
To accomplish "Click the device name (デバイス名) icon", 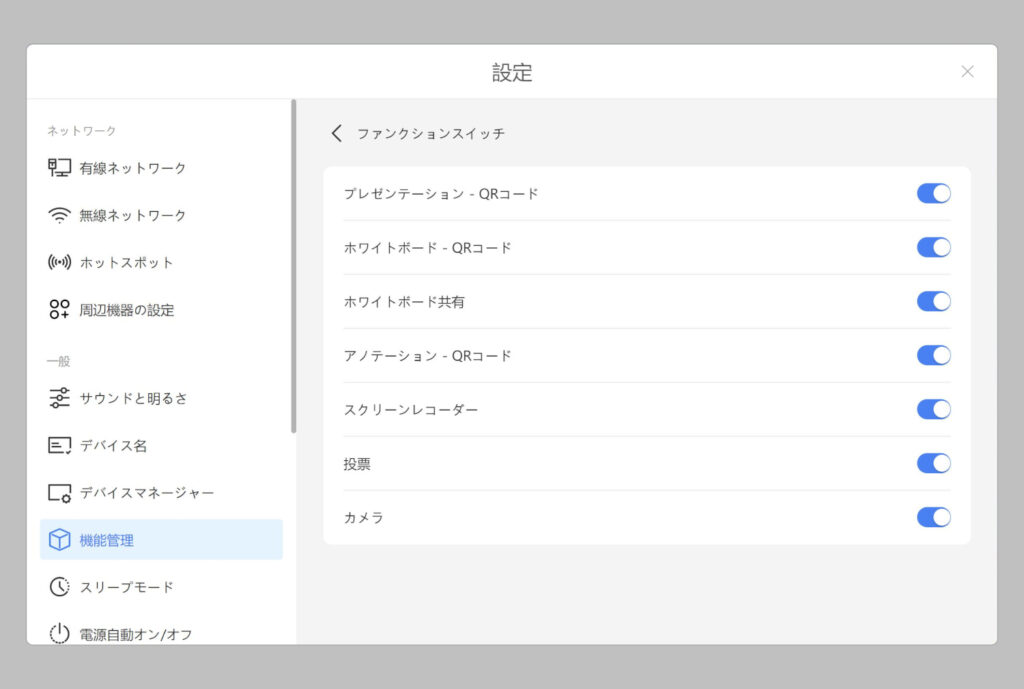I will (x=60, y=445).
